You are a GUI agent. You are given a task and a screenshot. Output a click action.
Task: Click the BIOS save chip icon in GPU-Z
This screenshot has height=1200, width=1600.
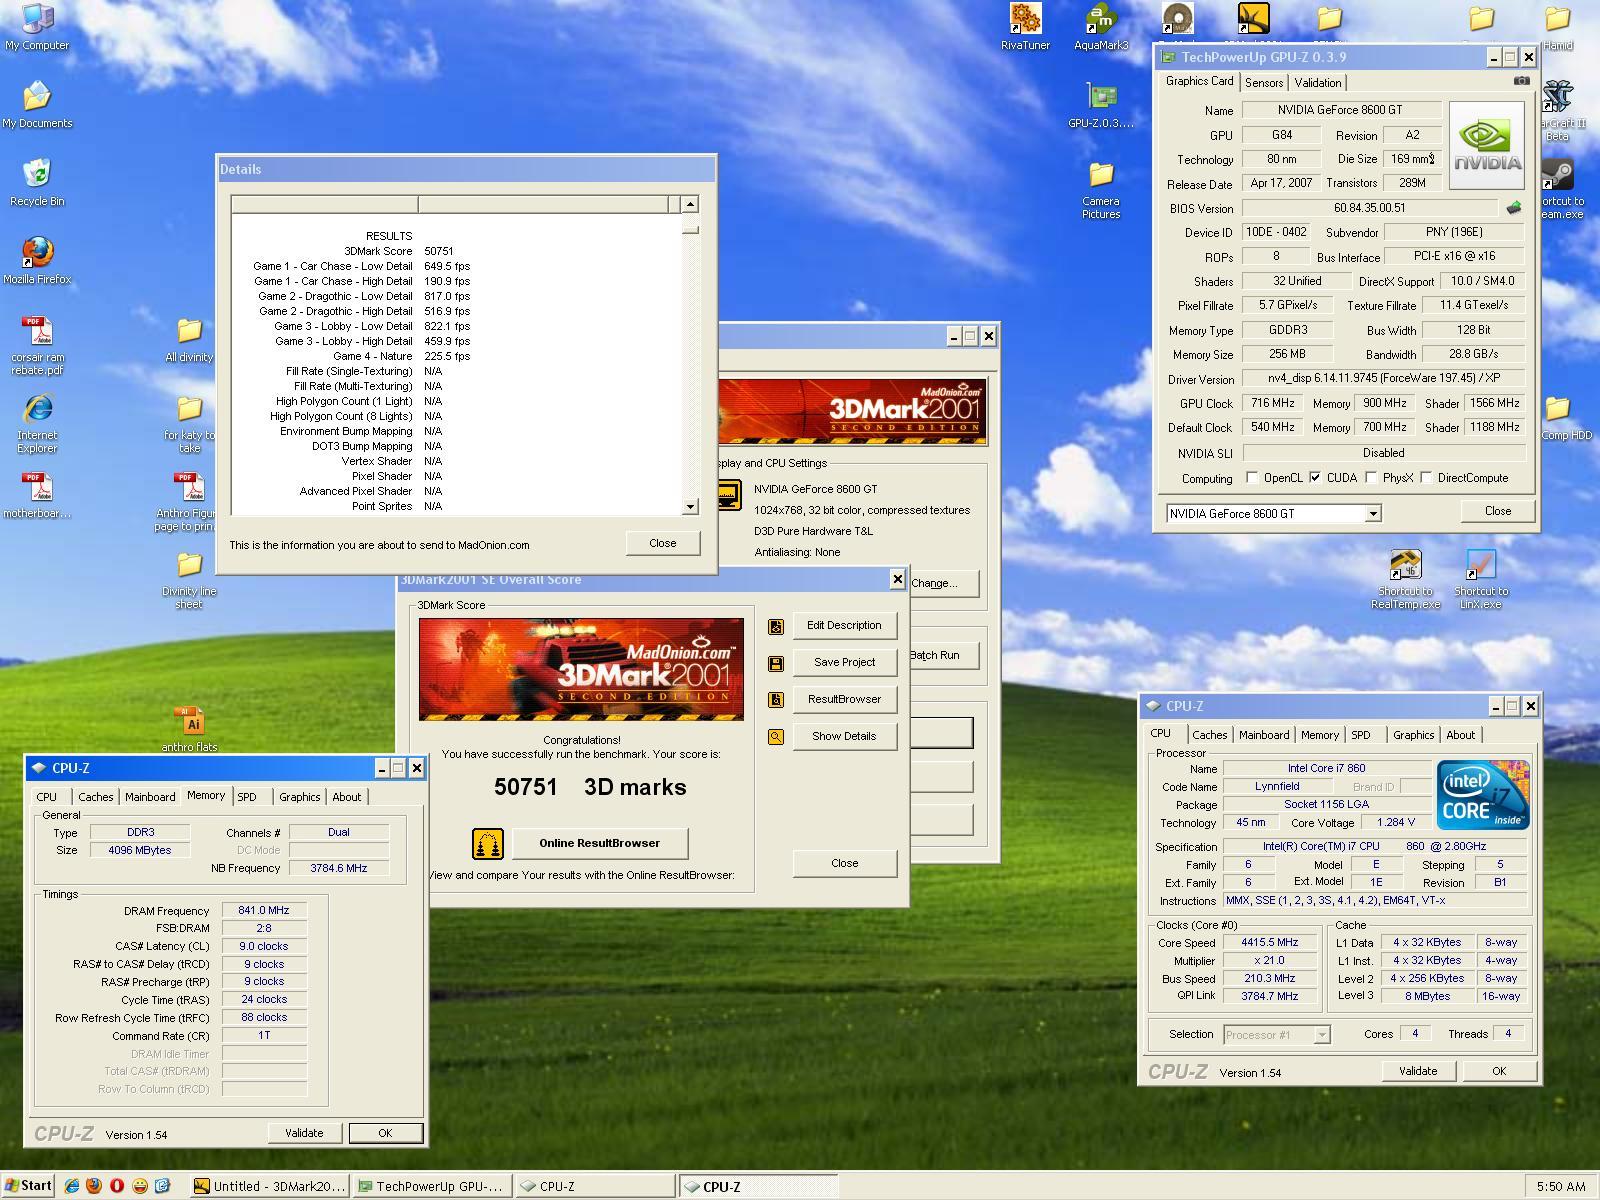point(1513,208)
